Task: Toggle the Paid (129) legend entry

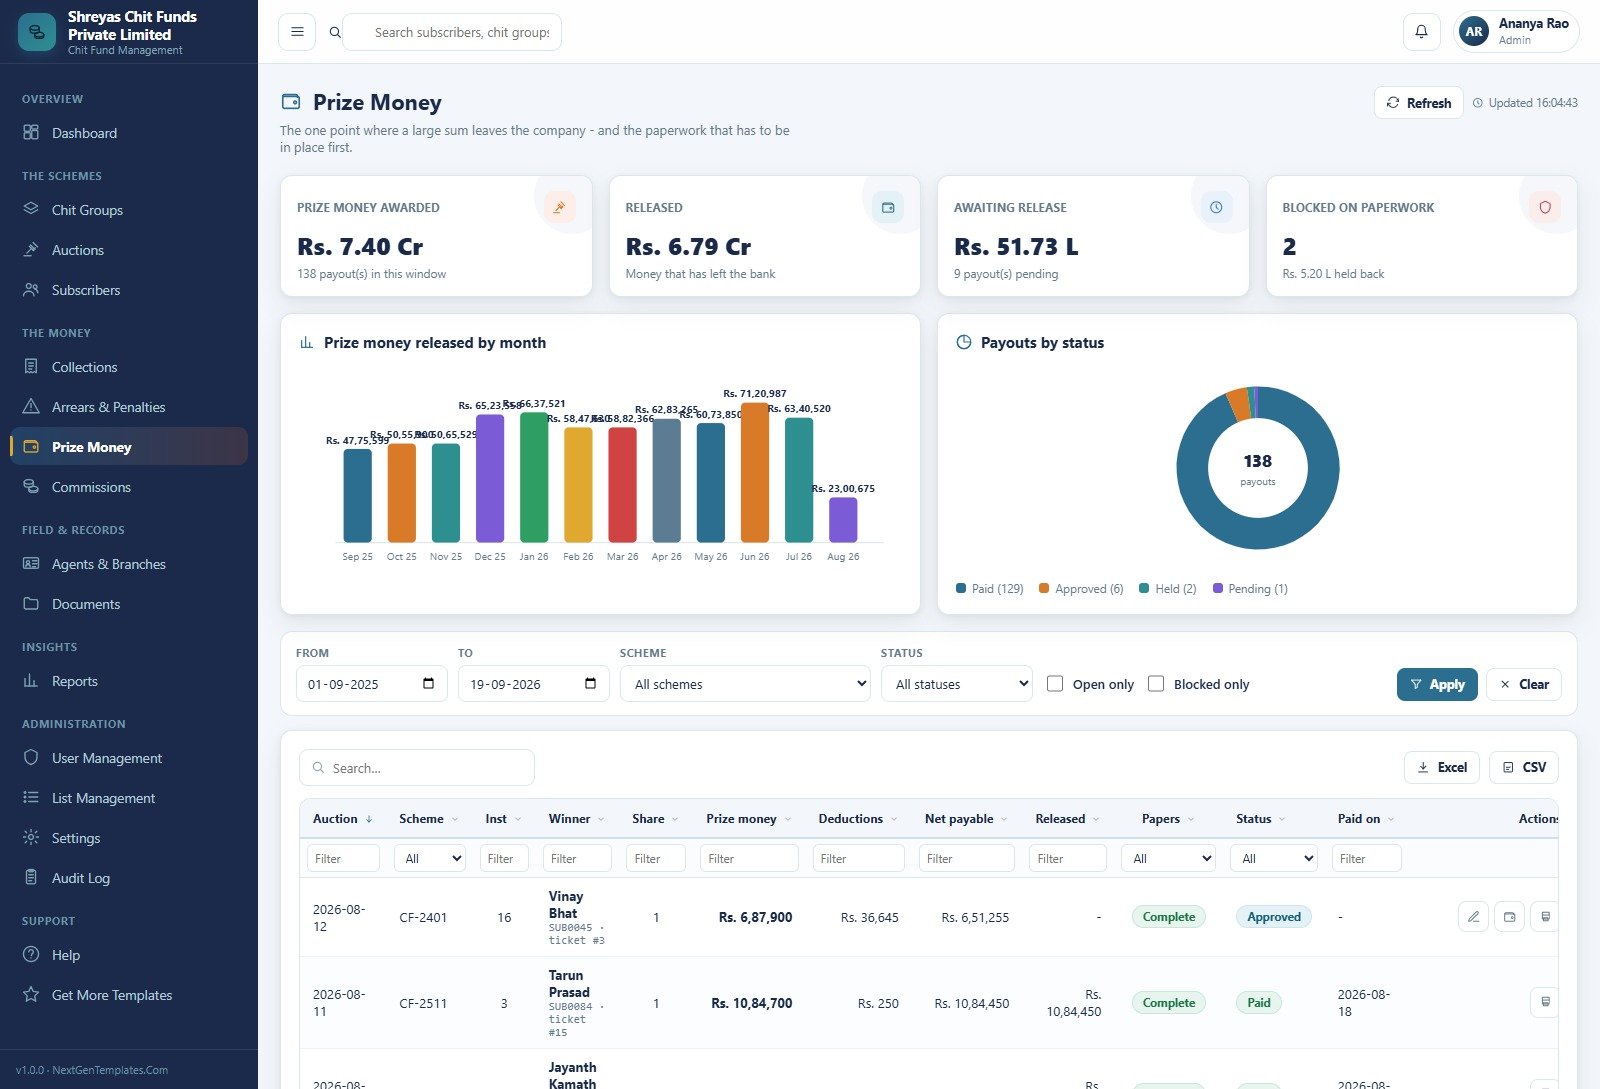Action: tap(990, 589)
